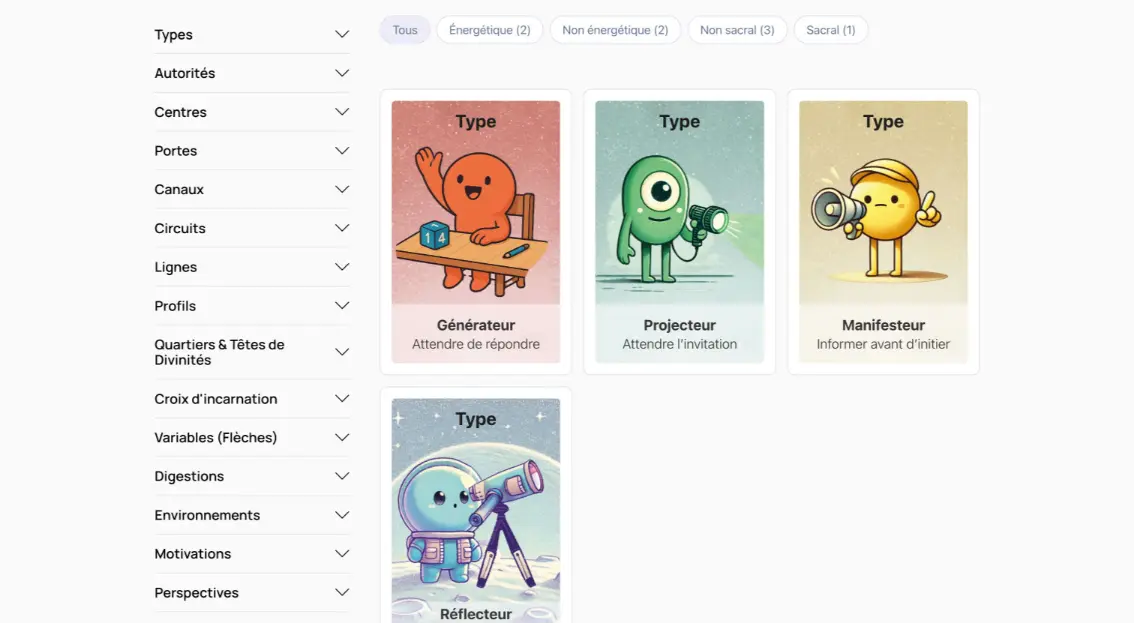This screenshot has height=623, width=1134.
Task: Click the chevron arrow beside Portes
Action: point(342,151)
